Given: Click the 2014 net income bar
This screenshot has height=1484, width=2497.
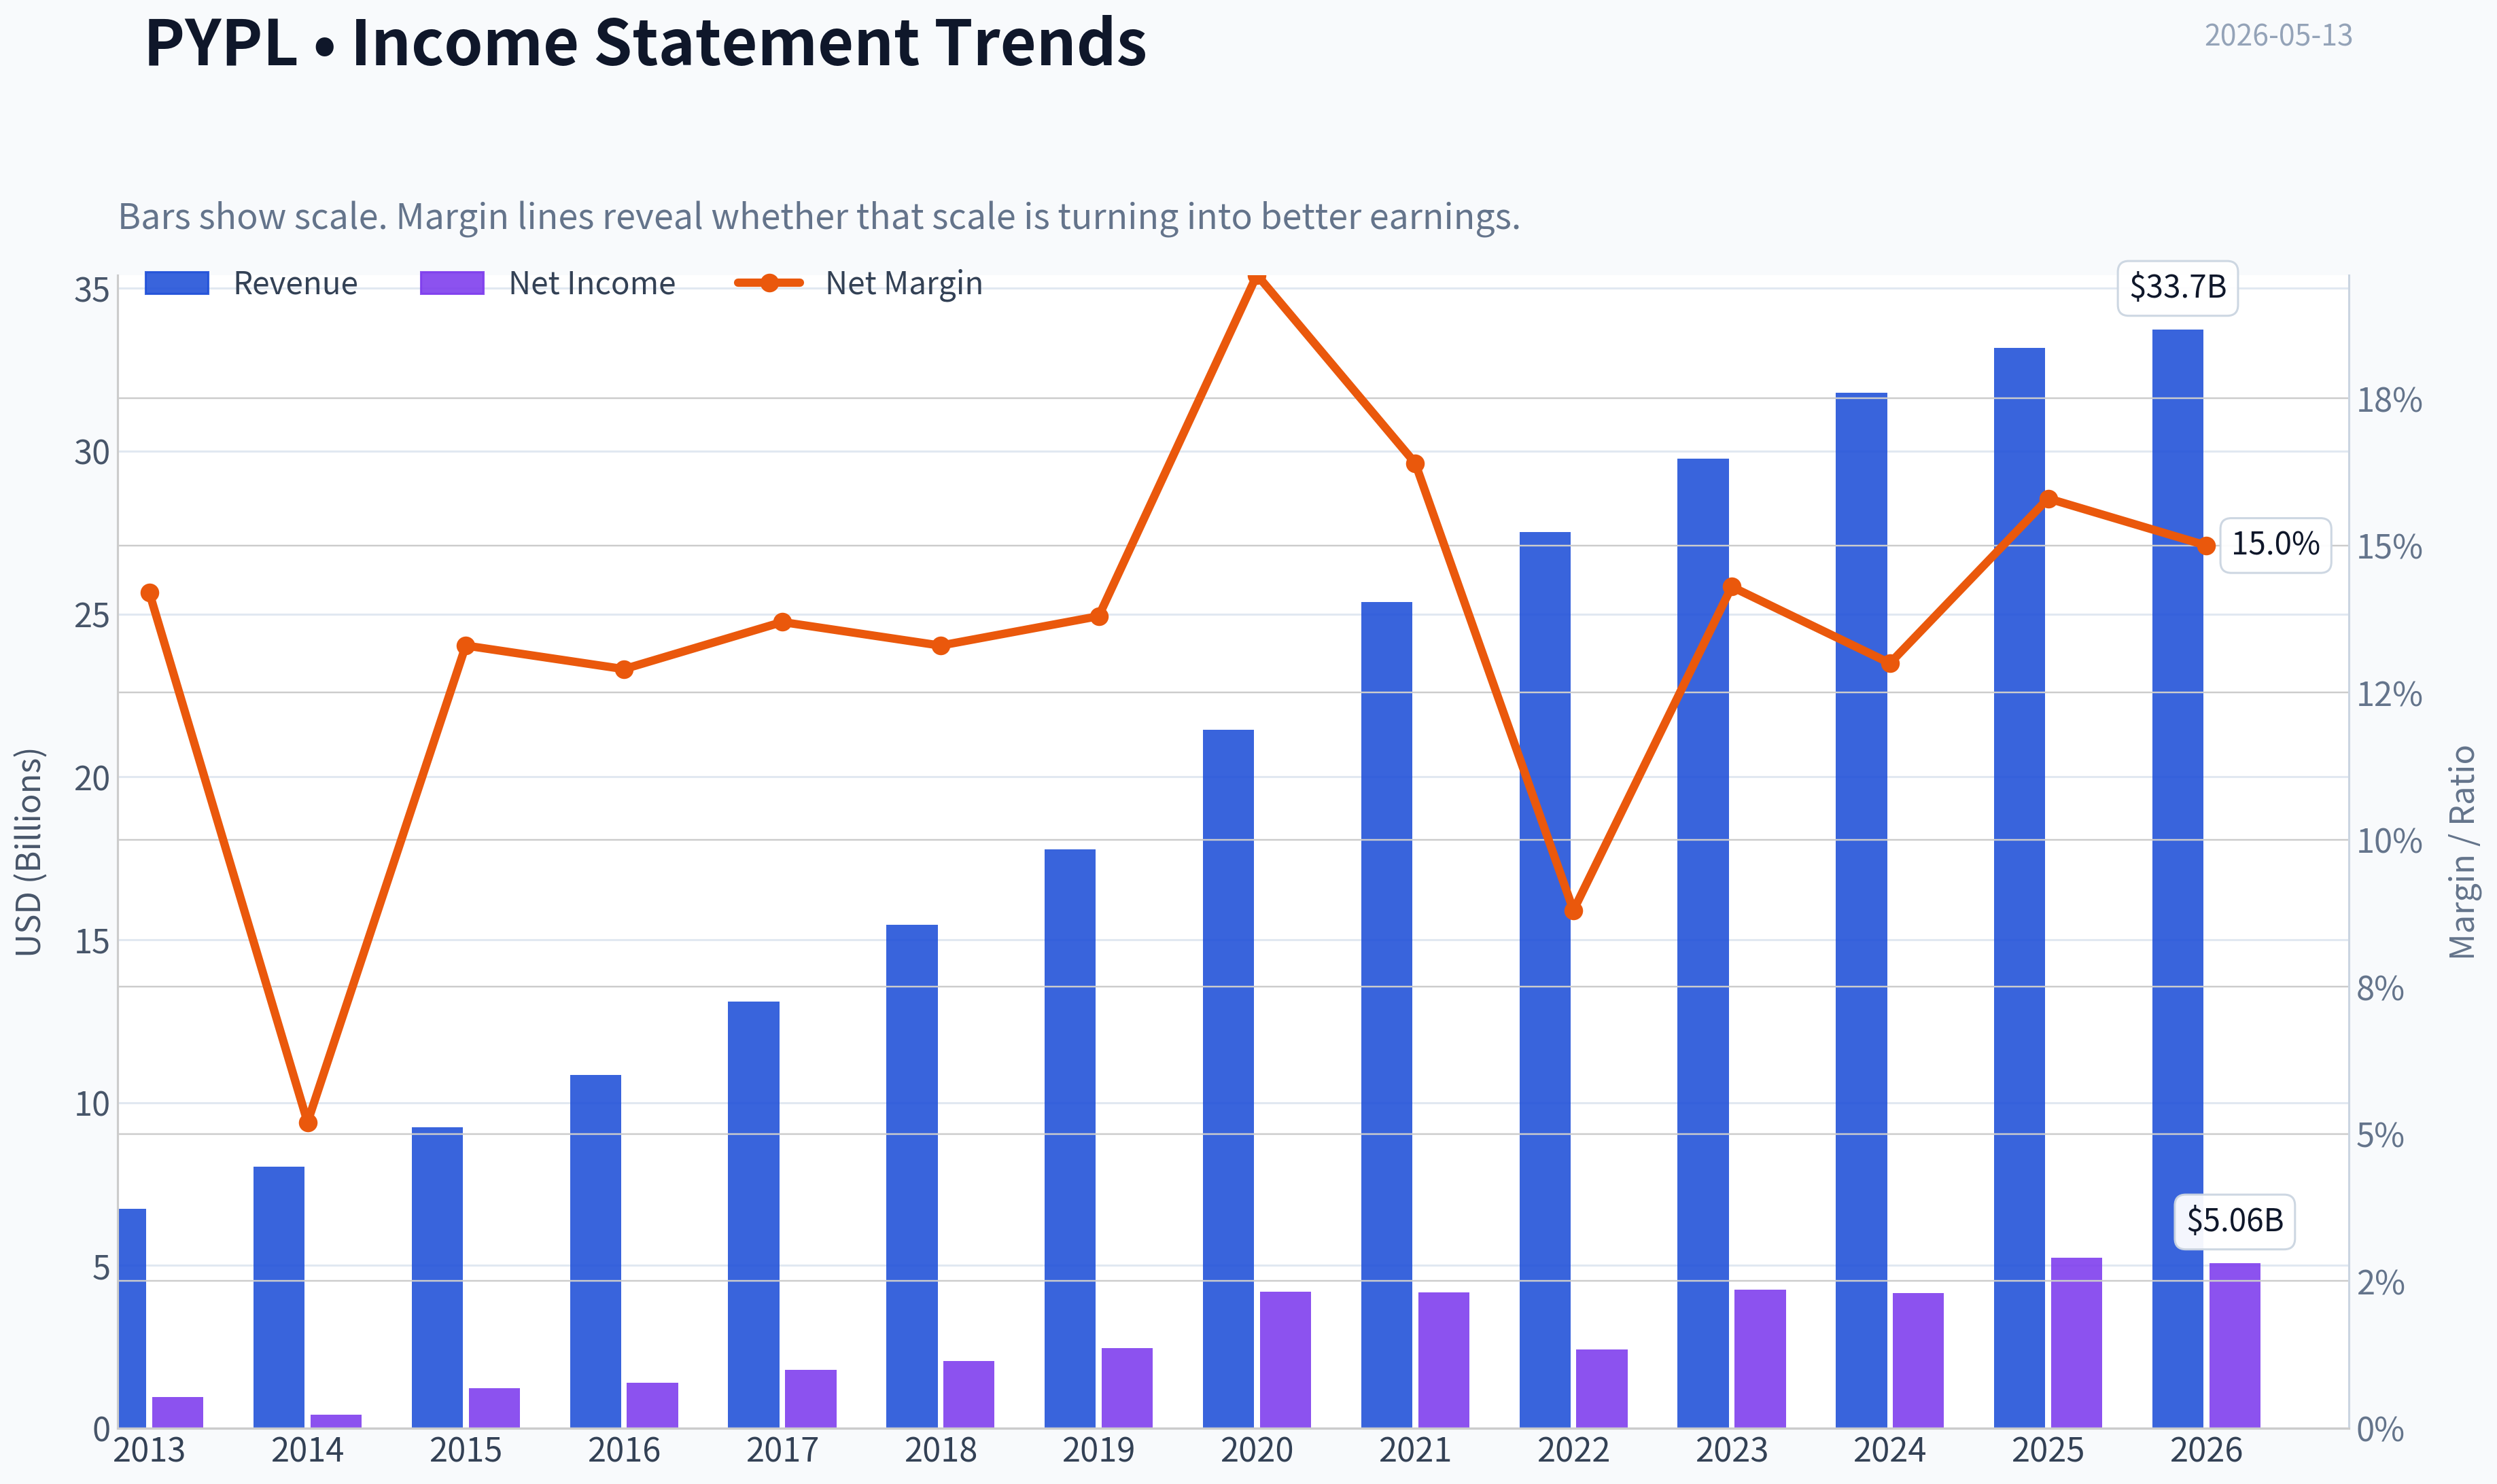Looking at the screenshot, I should 336,1421.
